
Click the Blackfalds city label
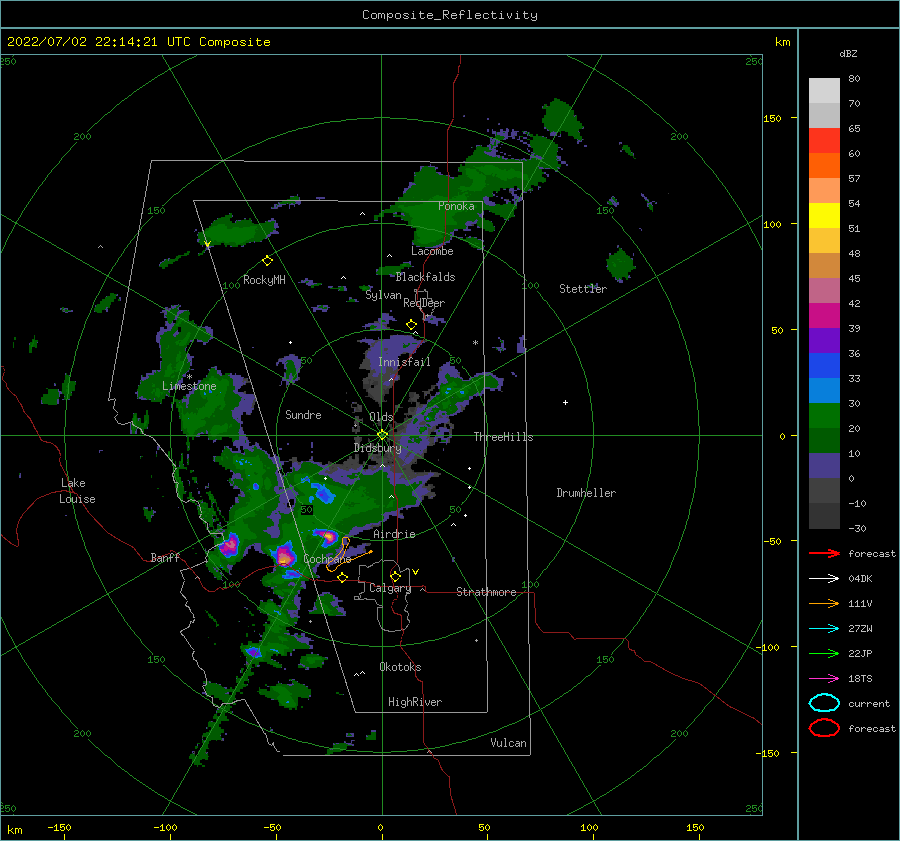tap(425, 277)
